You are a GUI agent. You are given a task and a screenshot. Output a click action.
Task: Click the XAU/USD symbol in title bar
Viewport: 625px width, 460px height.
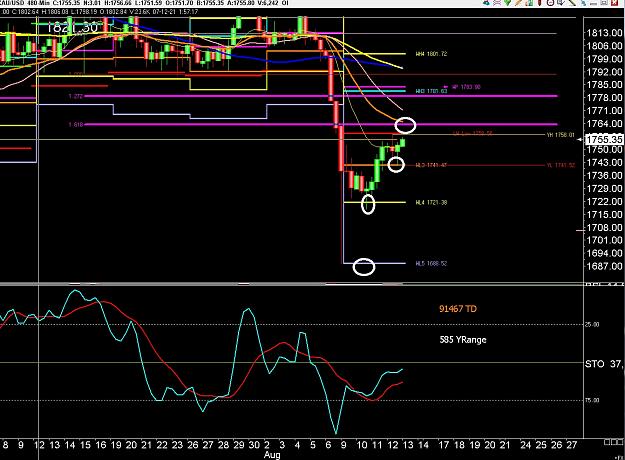pos(12,3)
